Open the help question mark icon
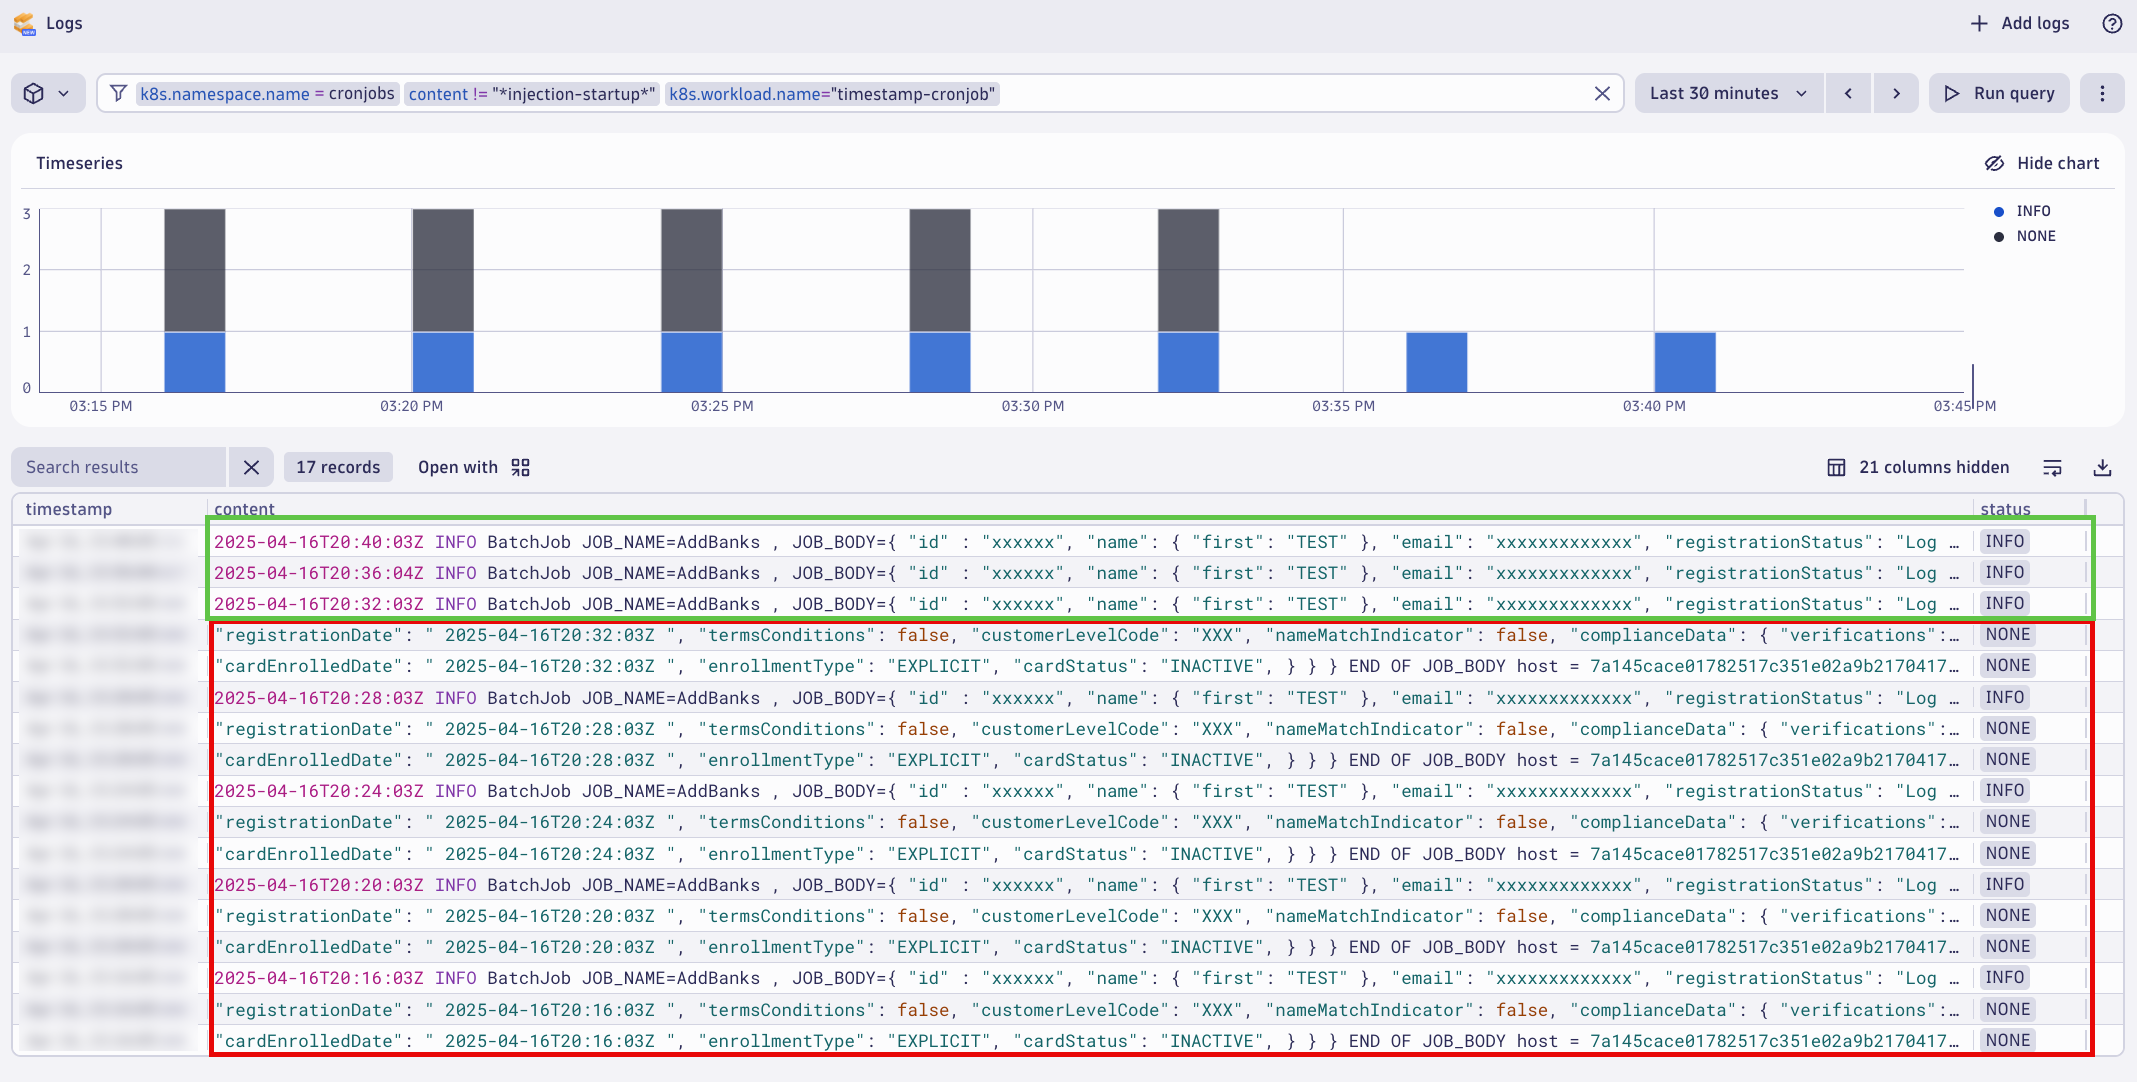The image size is (2137, 1082). click(2112, 23)
